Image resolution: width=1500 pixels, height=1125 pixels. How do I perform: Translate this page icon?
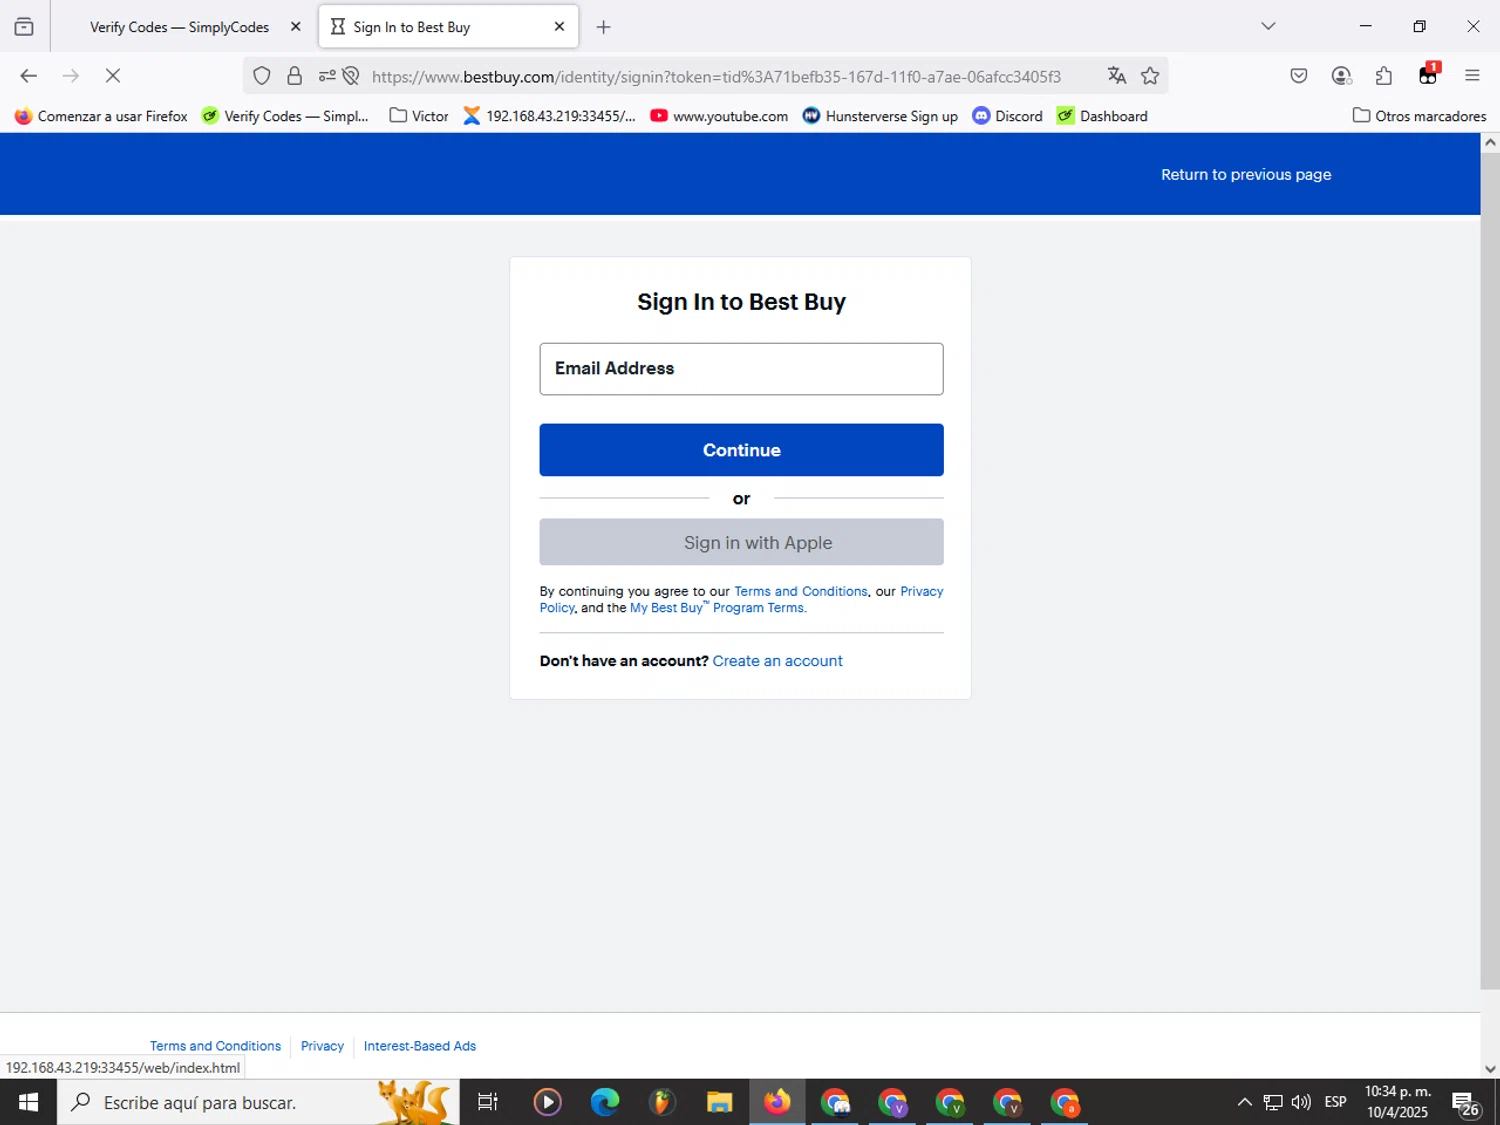(1117, 76)
